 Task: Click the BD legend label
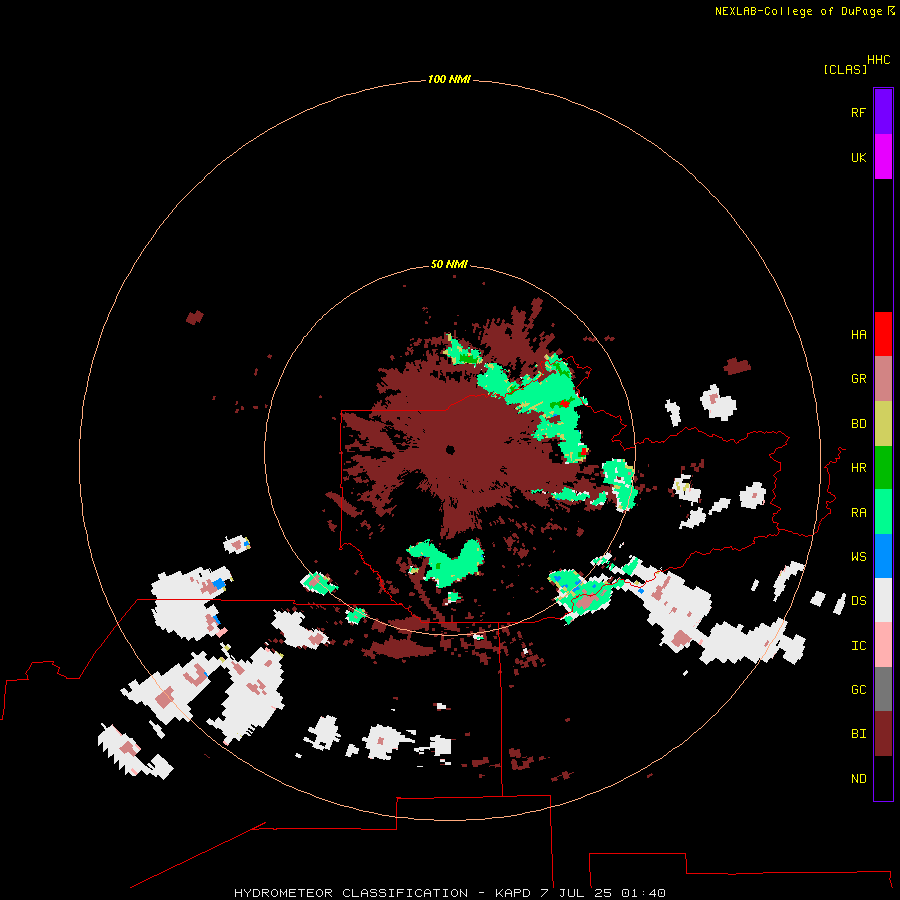858,424
